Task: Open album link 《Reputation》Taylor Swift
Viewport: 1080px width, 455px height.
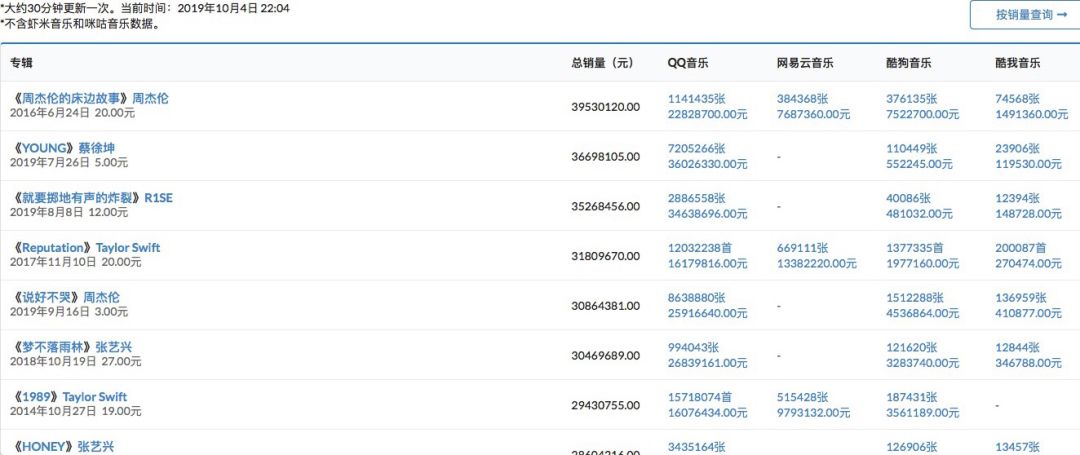Action: coord(85,247)
